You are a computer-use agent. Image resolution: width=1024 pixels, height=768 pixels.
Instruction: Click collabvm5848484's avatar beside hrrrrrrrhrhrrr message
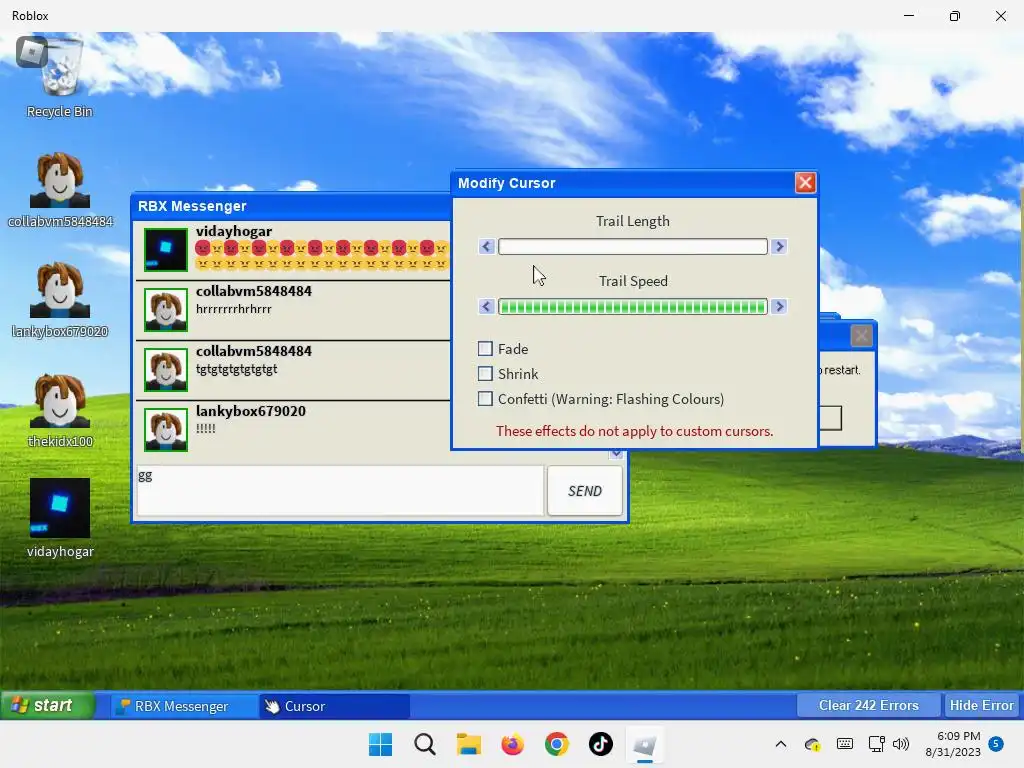coord(166,310)
